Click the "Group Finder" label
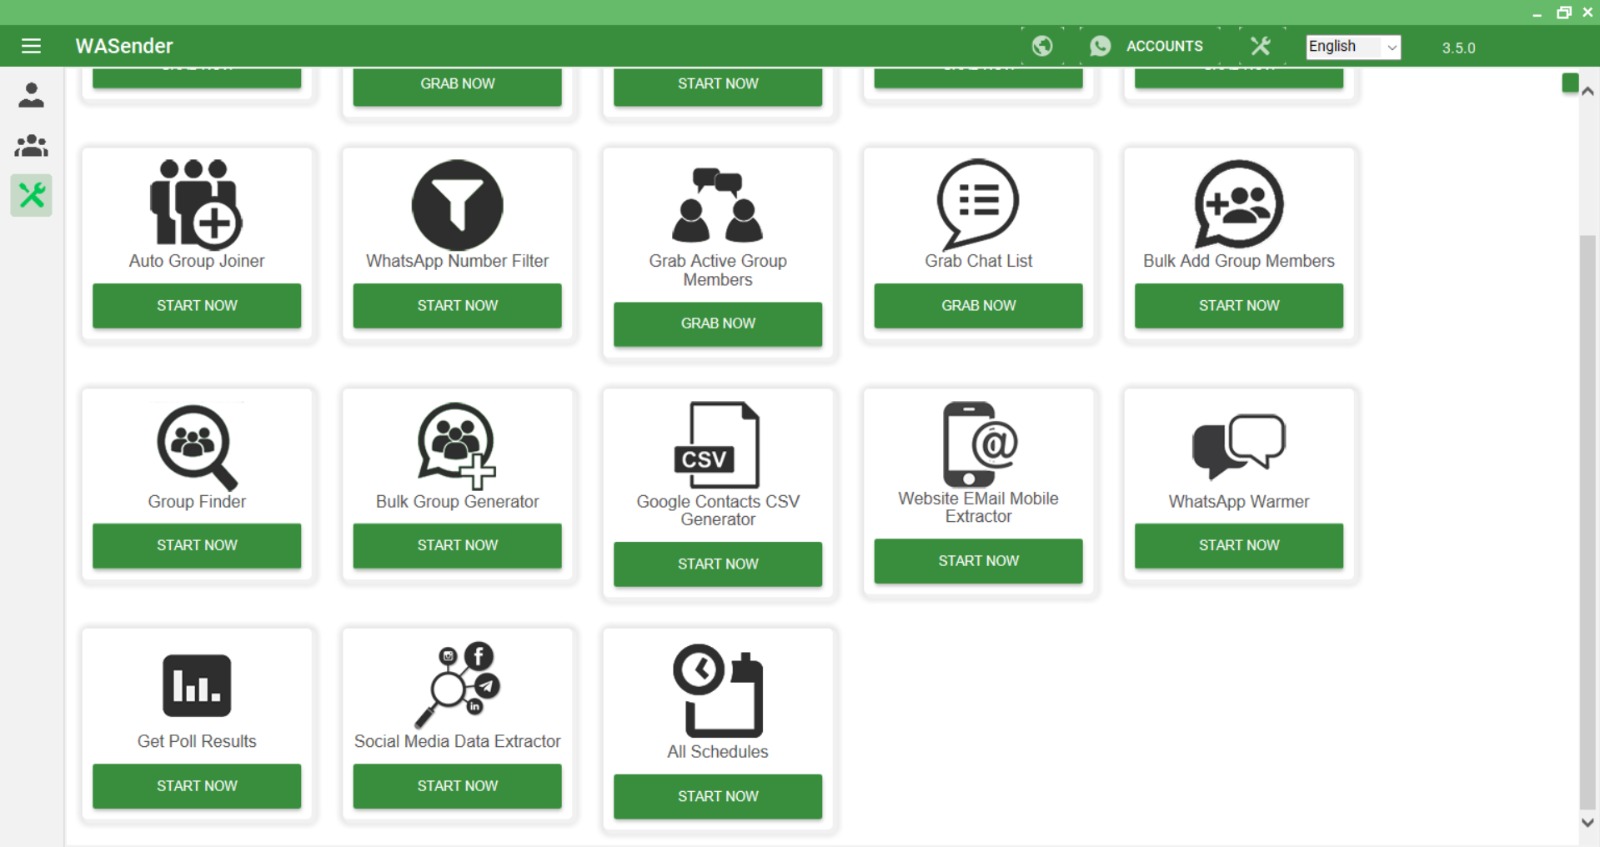 coord(197,501)
